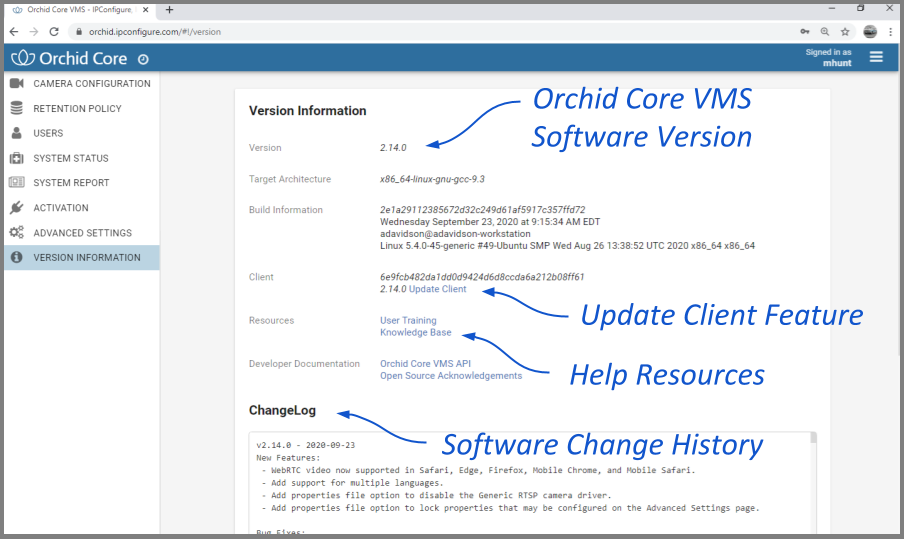Click the Target Architecture label

click(x=290, y=179)
